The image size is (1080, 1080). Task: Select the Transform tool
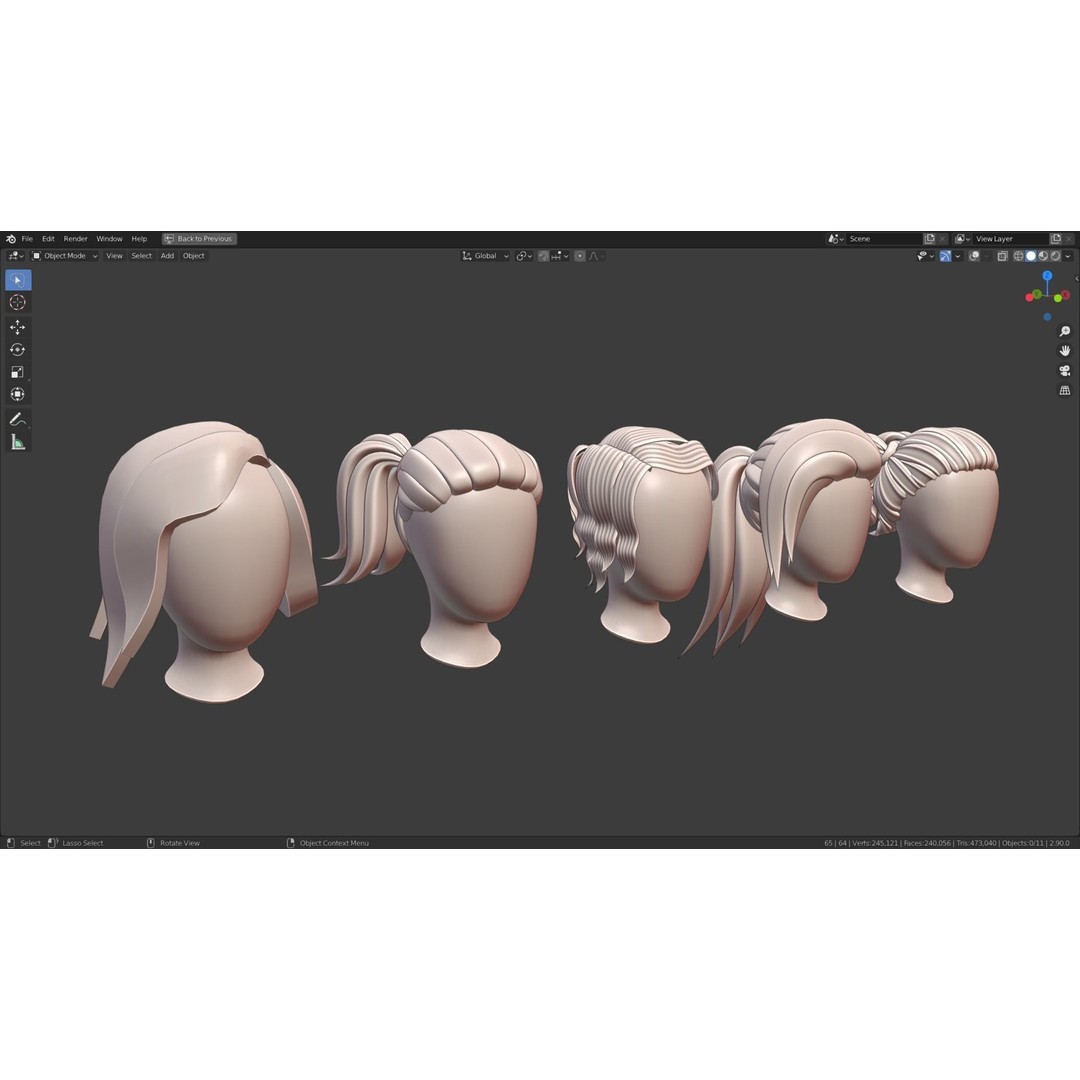pyautogui.click(x=18, y=394)
